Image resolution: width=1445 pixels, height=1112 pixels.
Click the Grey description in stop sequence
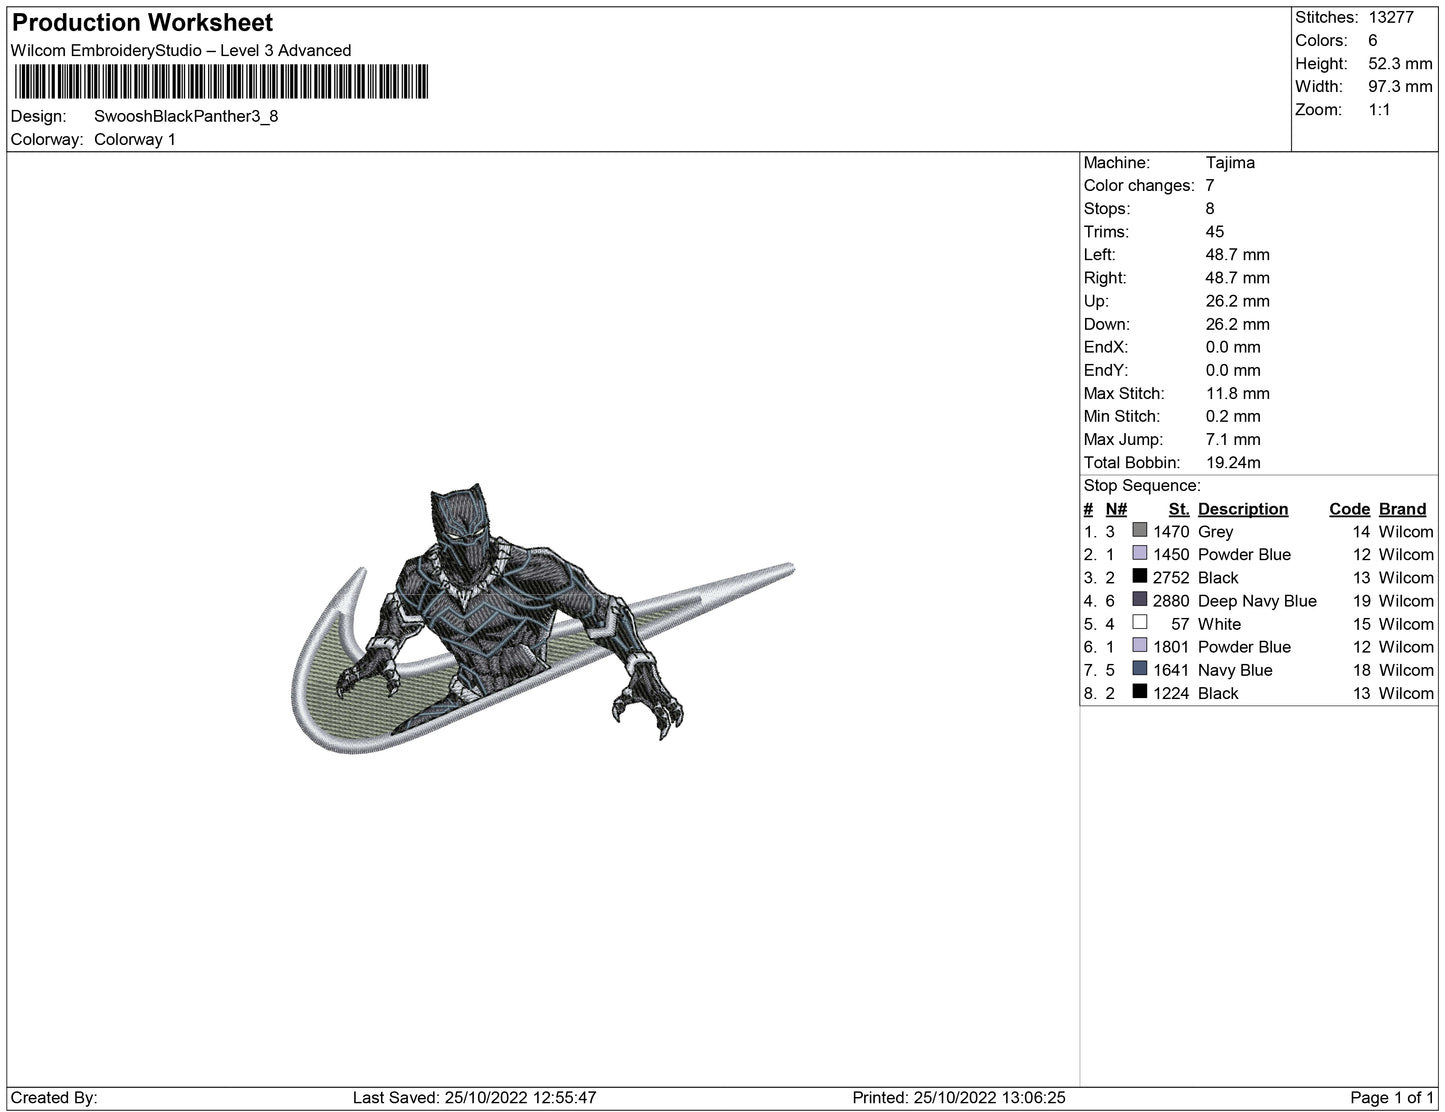tap(1215, 531)
